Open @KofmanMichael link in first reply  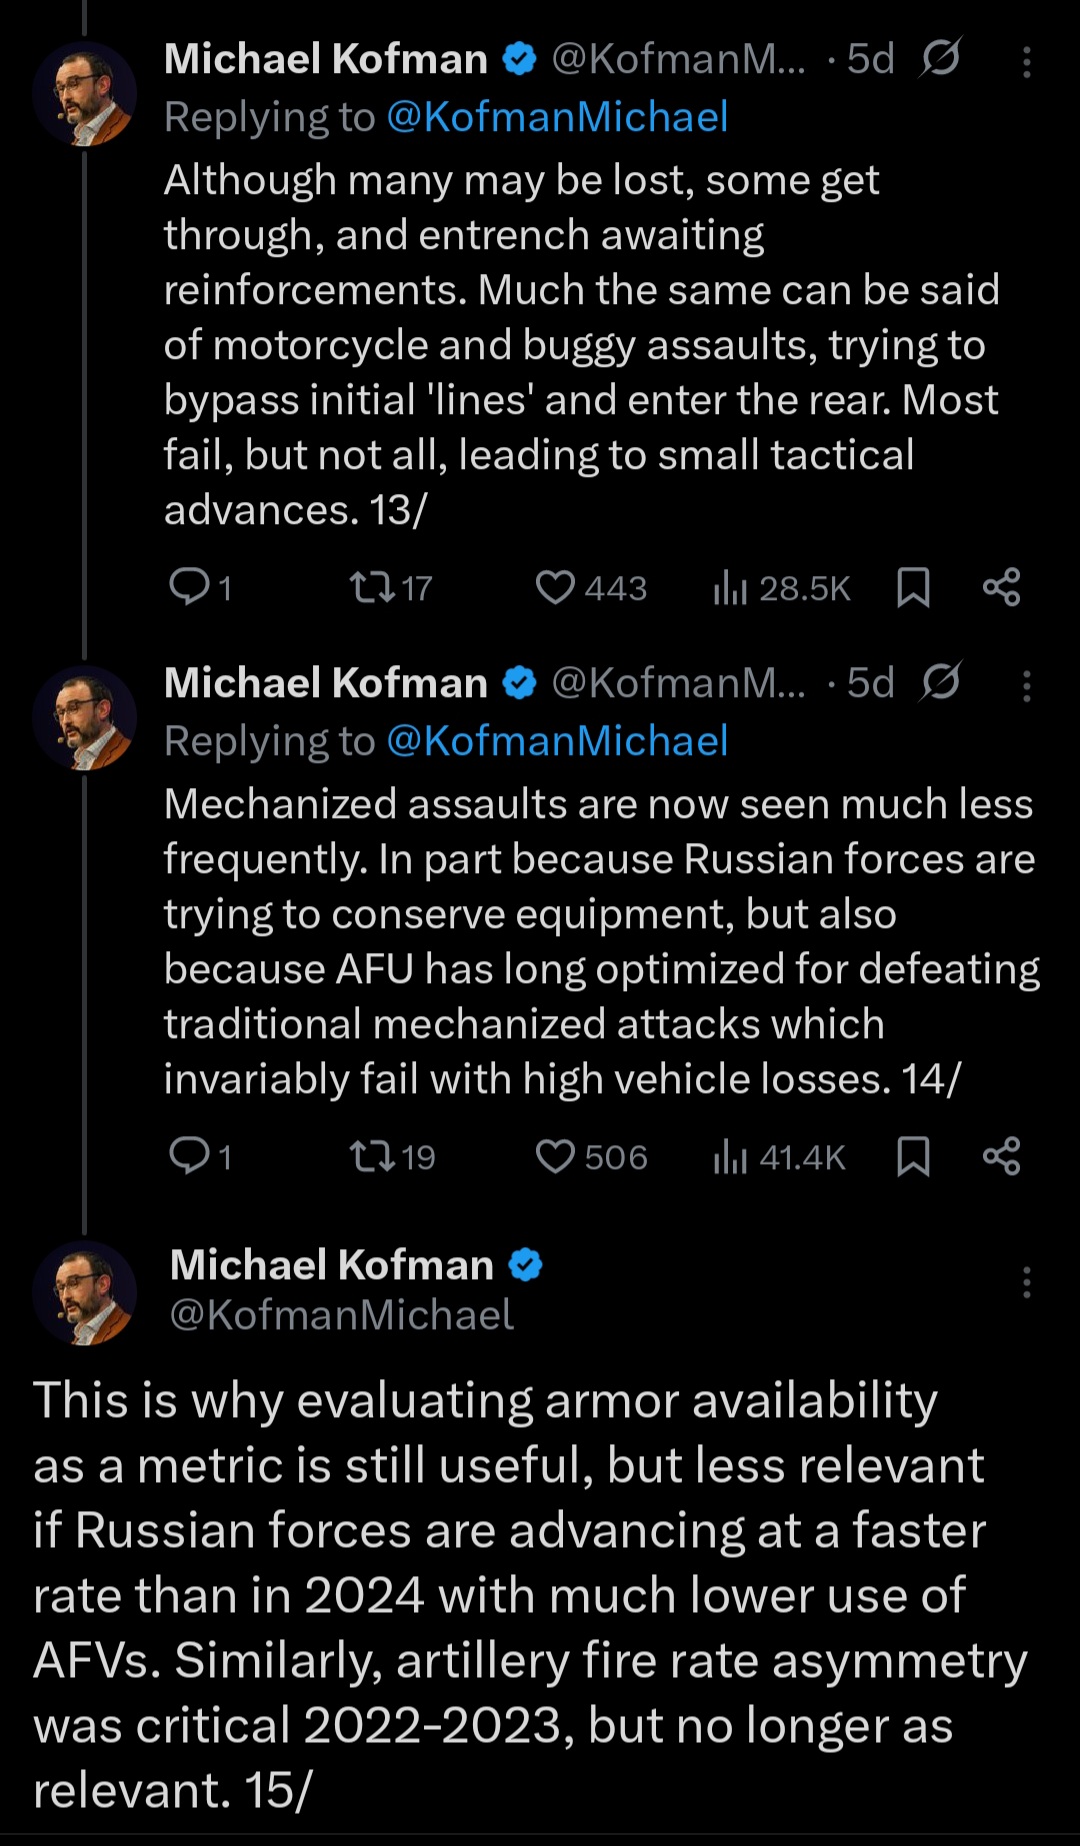(x=556, y=117)
